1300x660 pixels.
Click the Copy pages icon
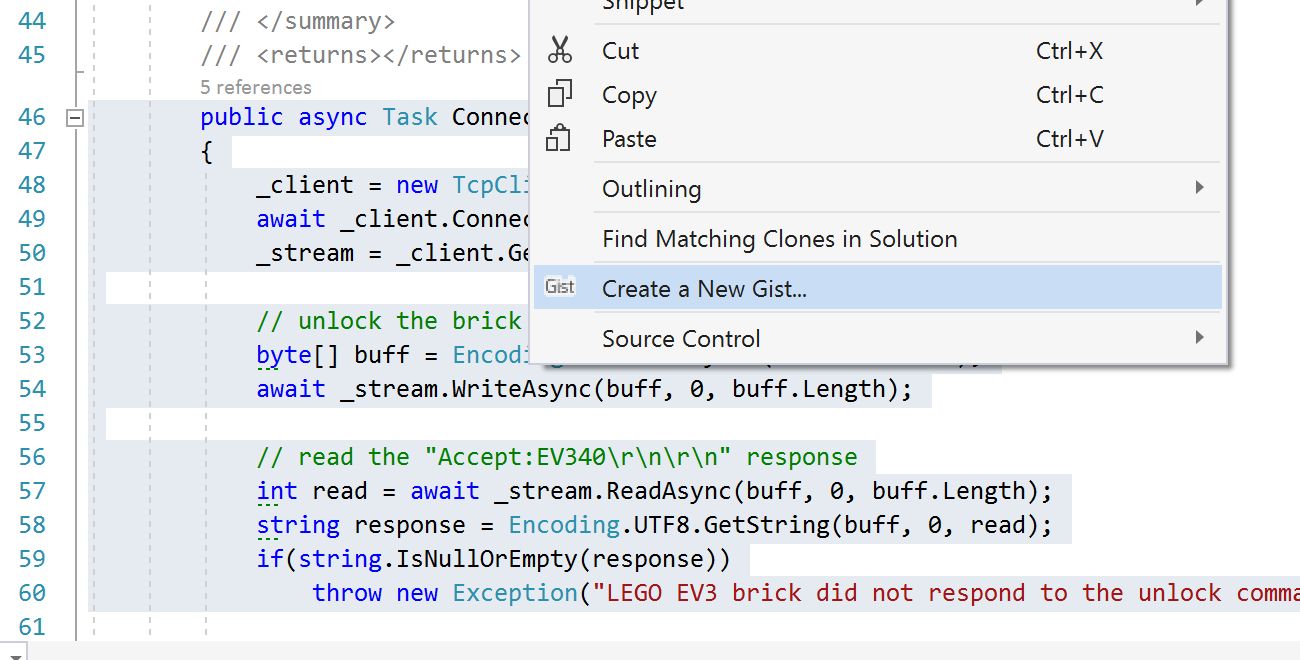click(x=559, y=95)
